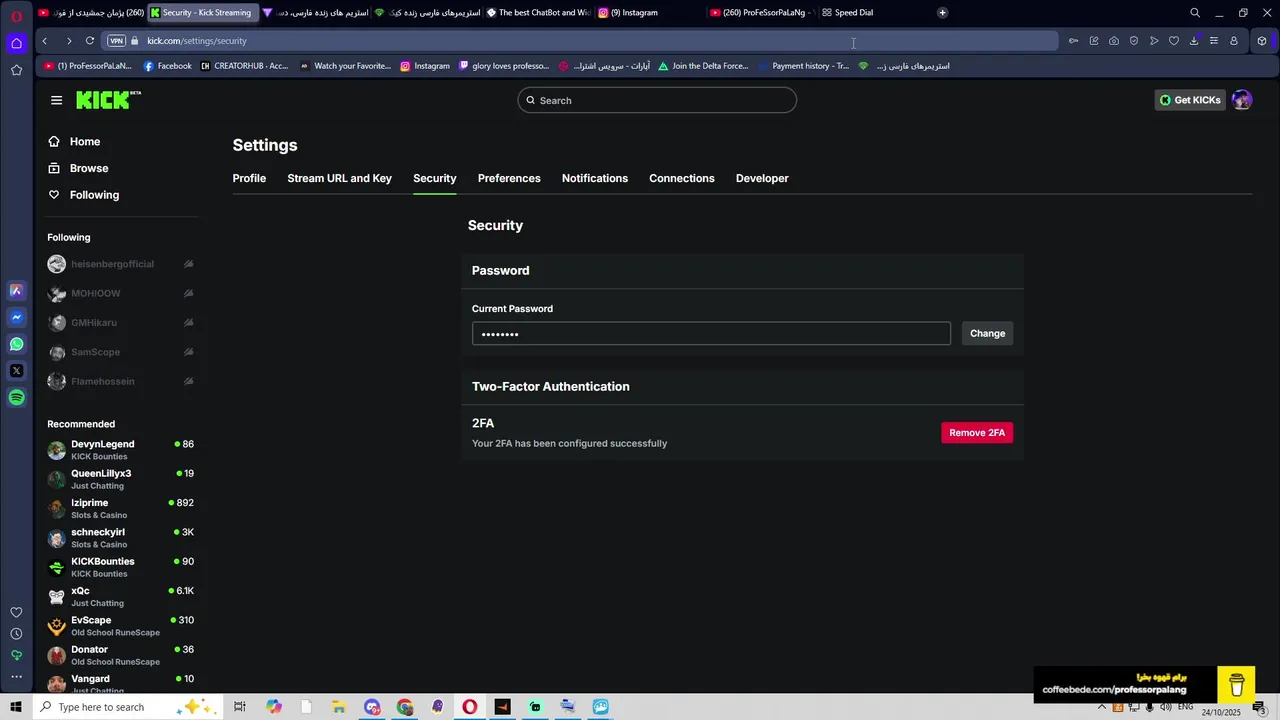Open the downloads toolbar icon

(1194, 41)
